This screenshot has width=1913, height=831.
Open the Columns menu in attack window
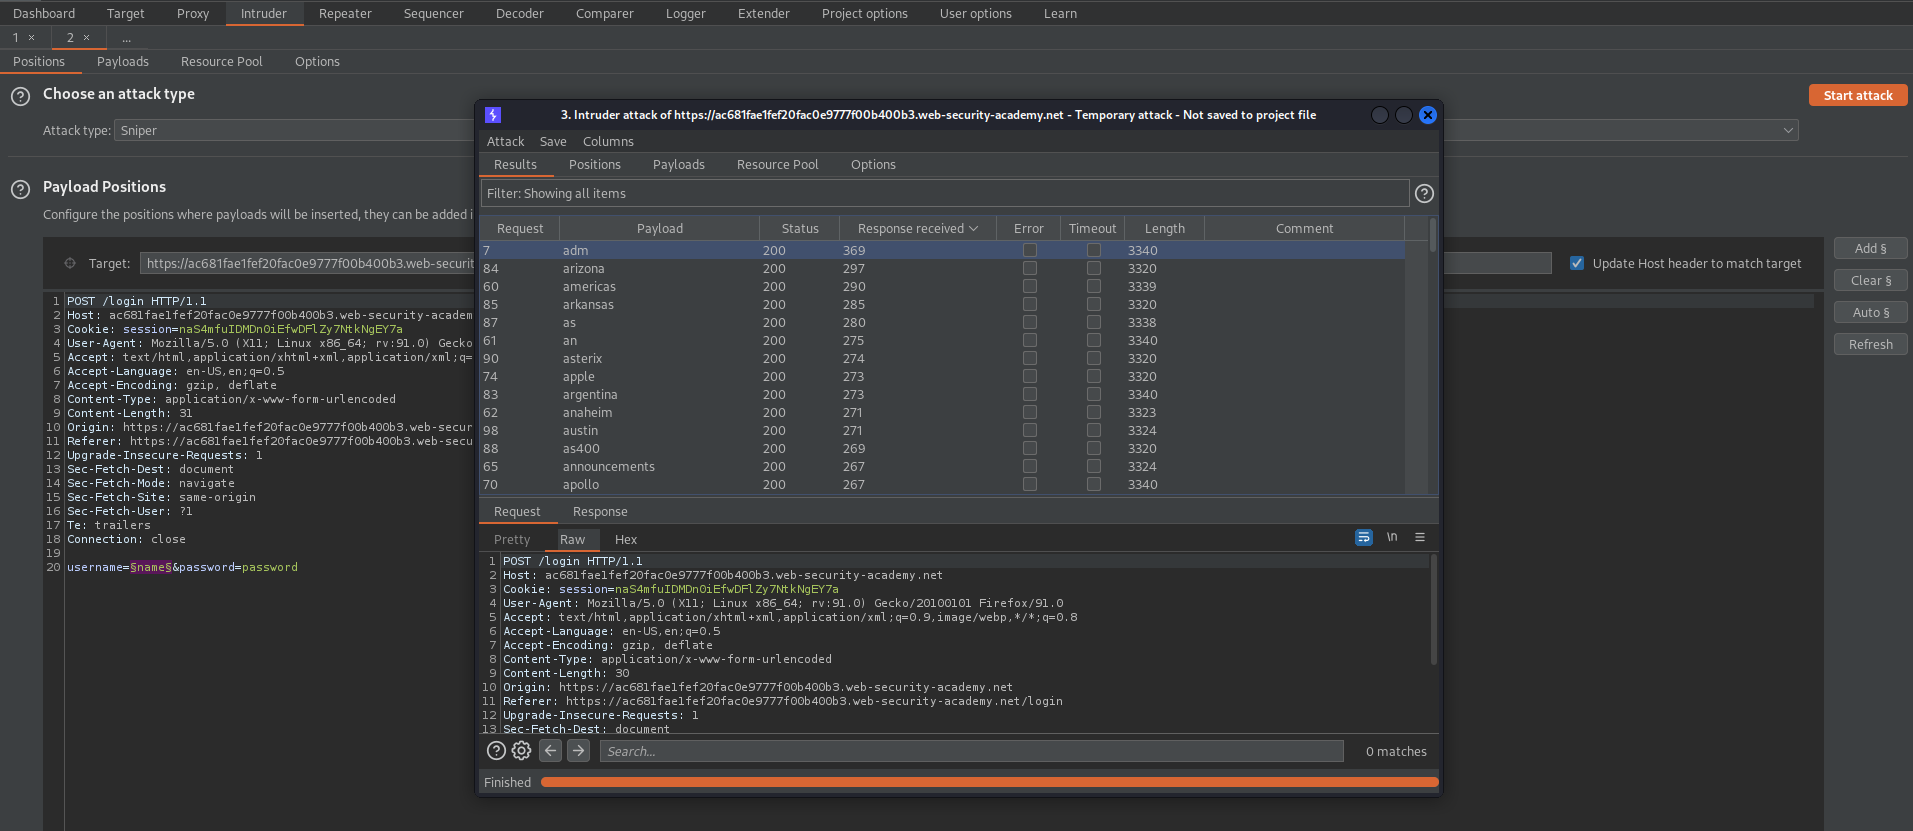[x=608, y=141]
